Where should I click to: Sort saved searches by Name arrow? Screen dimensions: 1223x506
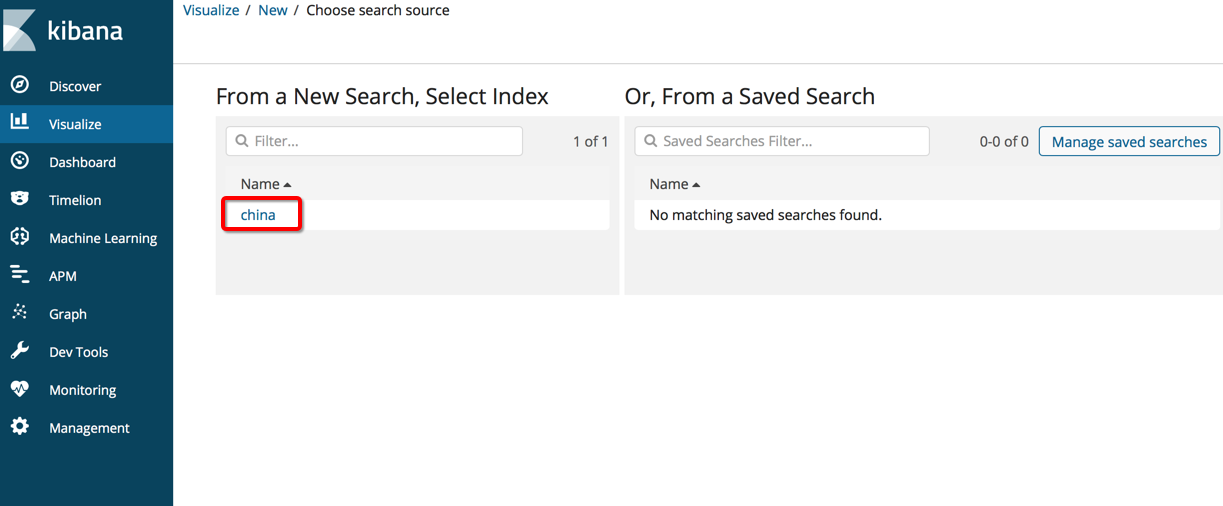(697, 185)
